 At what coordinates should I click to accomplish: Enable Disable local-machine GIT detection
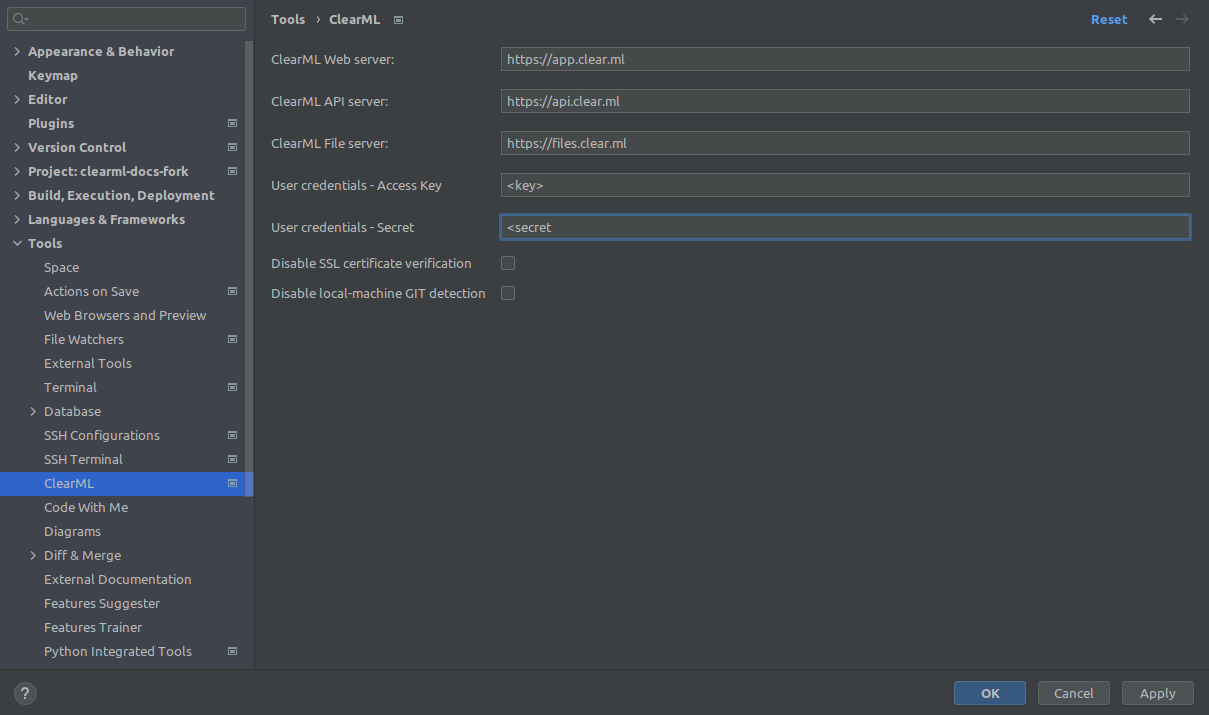(x=508, y=292)
